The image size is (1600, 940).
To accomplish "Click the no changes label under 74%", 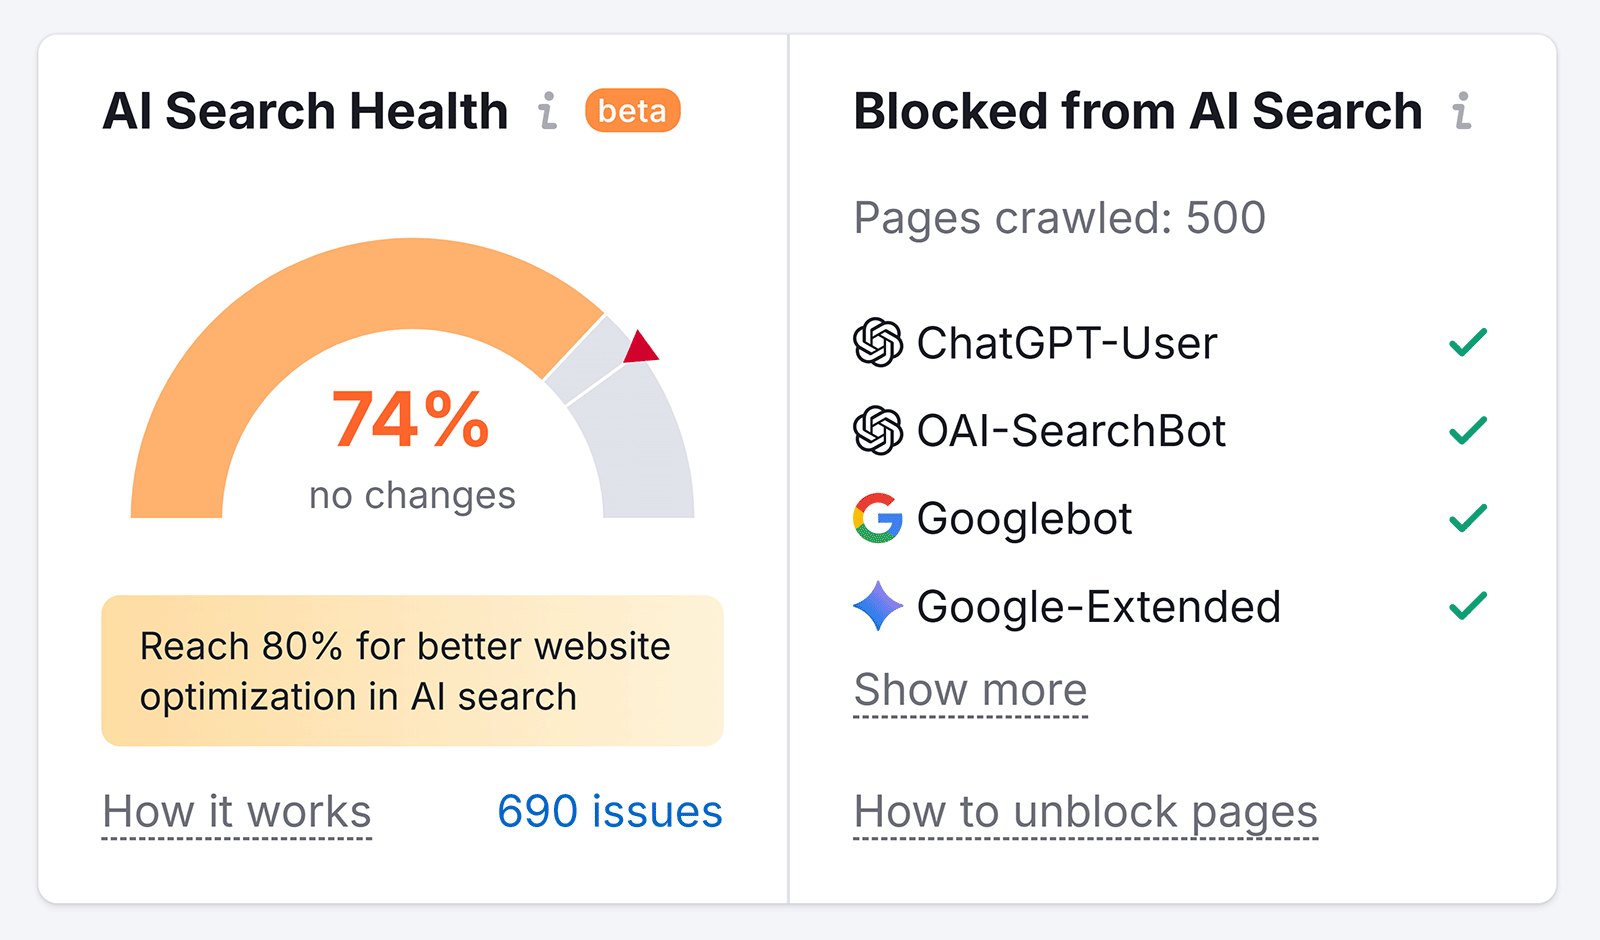I will click(411, 494).
